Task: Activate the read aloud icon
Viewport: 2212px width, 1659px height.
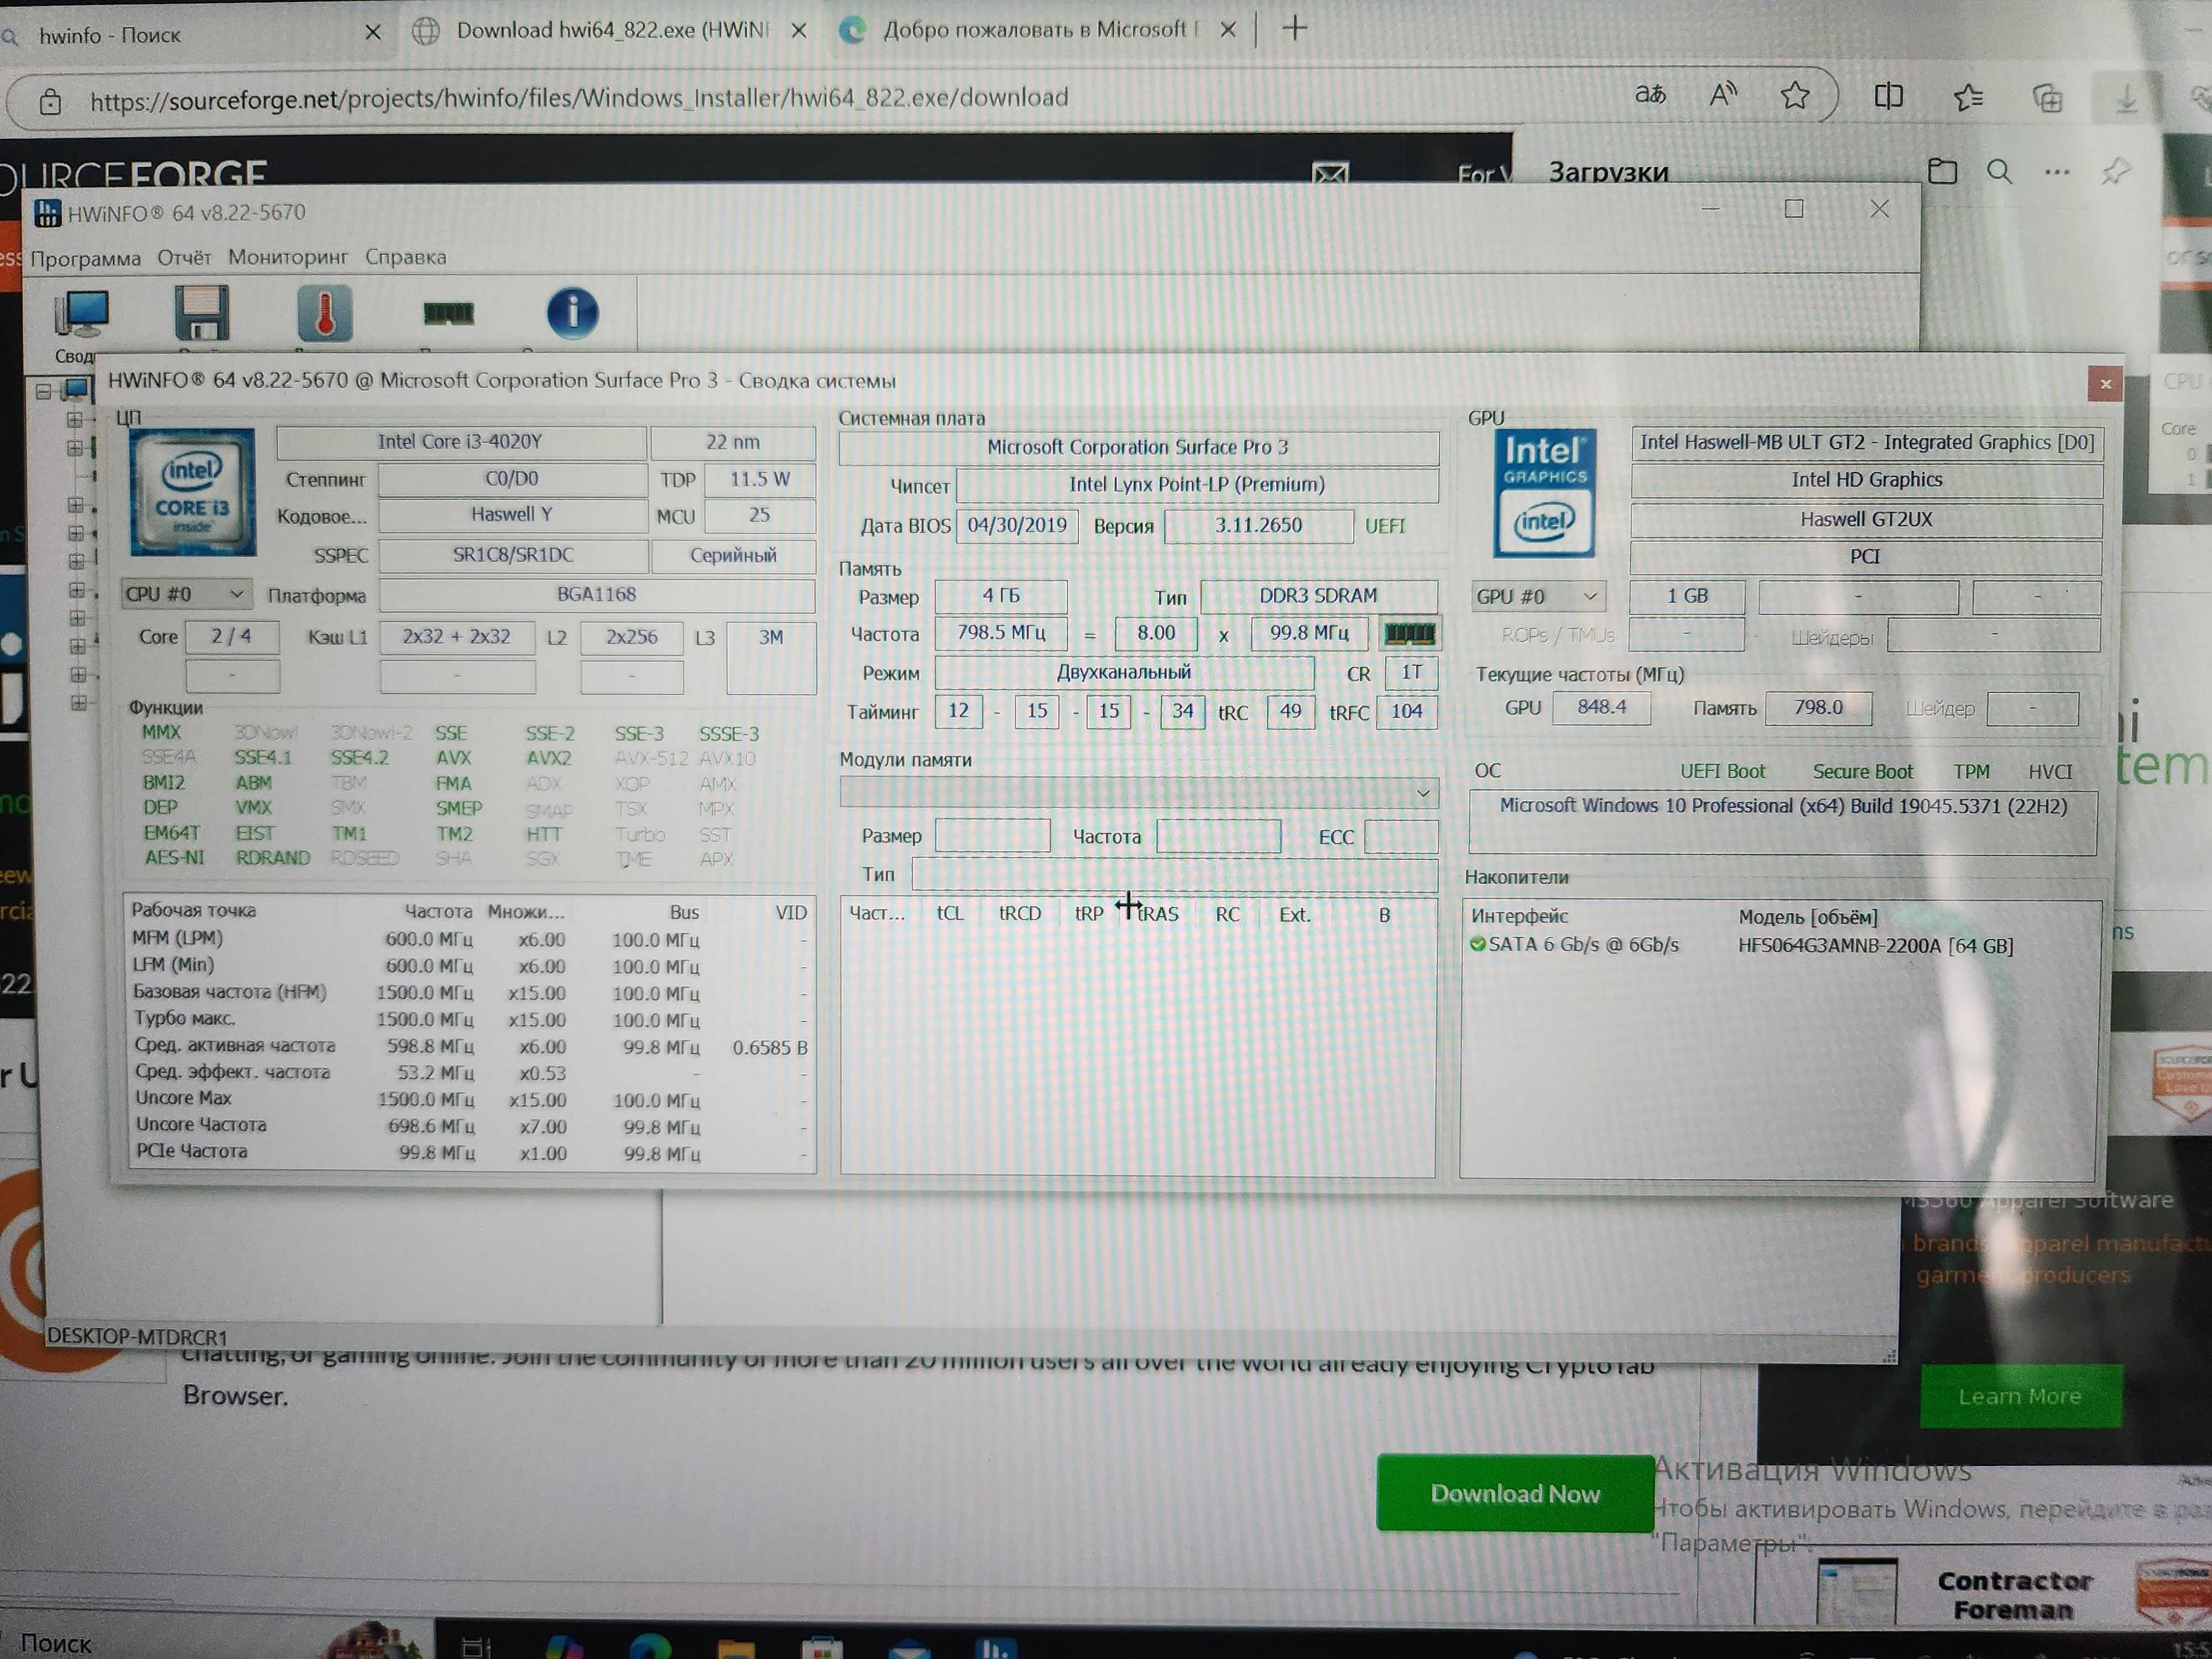Action: coord(1722,95)
